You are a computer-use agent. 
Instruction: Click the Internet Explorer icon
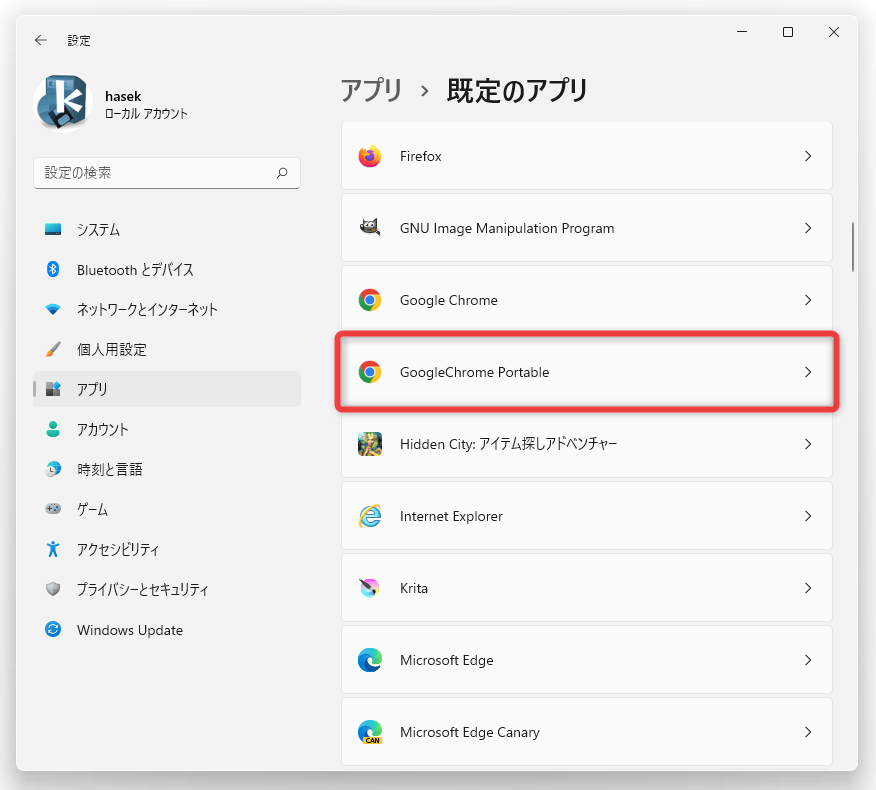coord(370,516)
